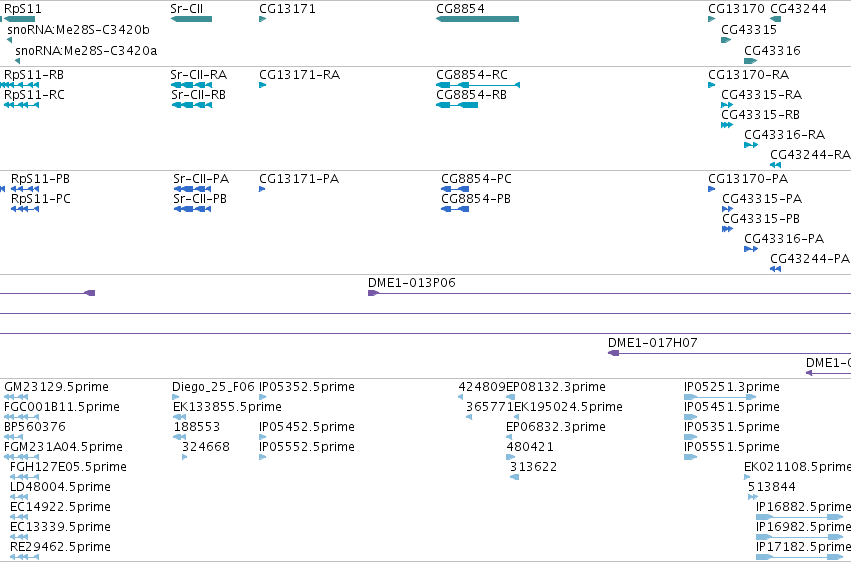Select Sr-CII-RA transcript label
Image resolution: width=851 pixels, height=562 pixels.
[x=199, y=75]
